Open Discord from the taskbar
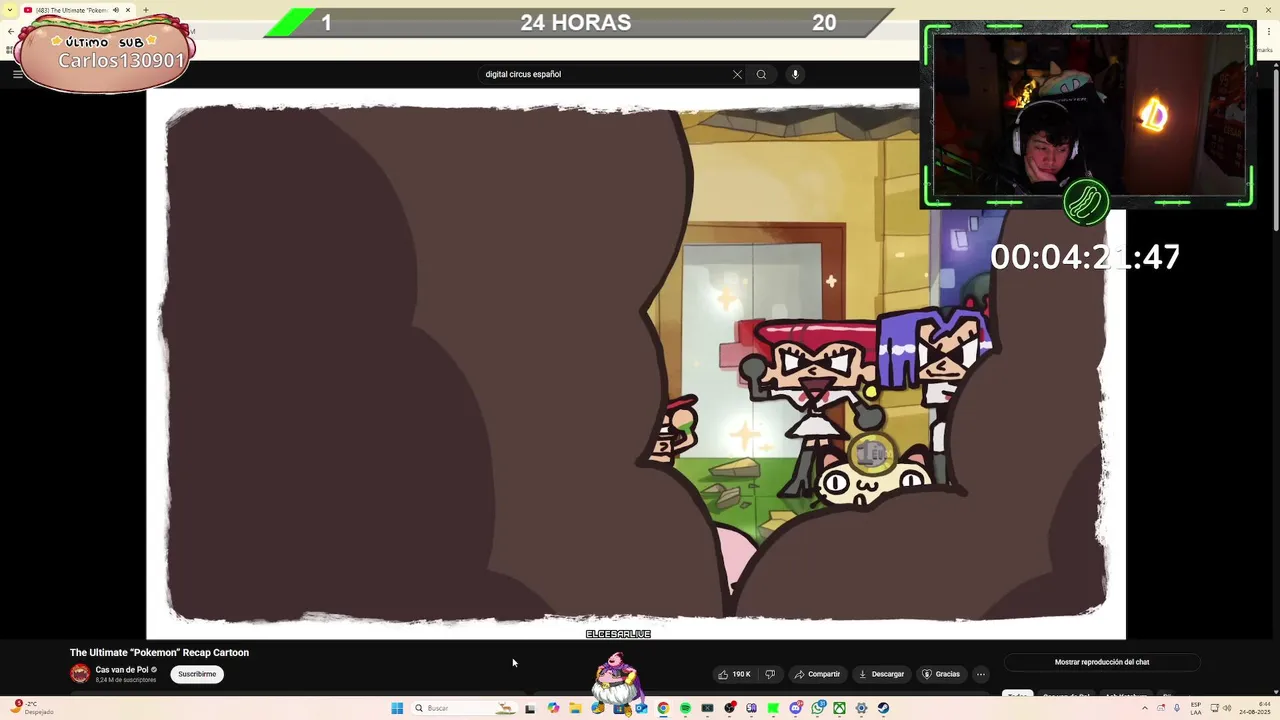The width and height of the screenshot is (1280, 720). (x=796, y=708)
